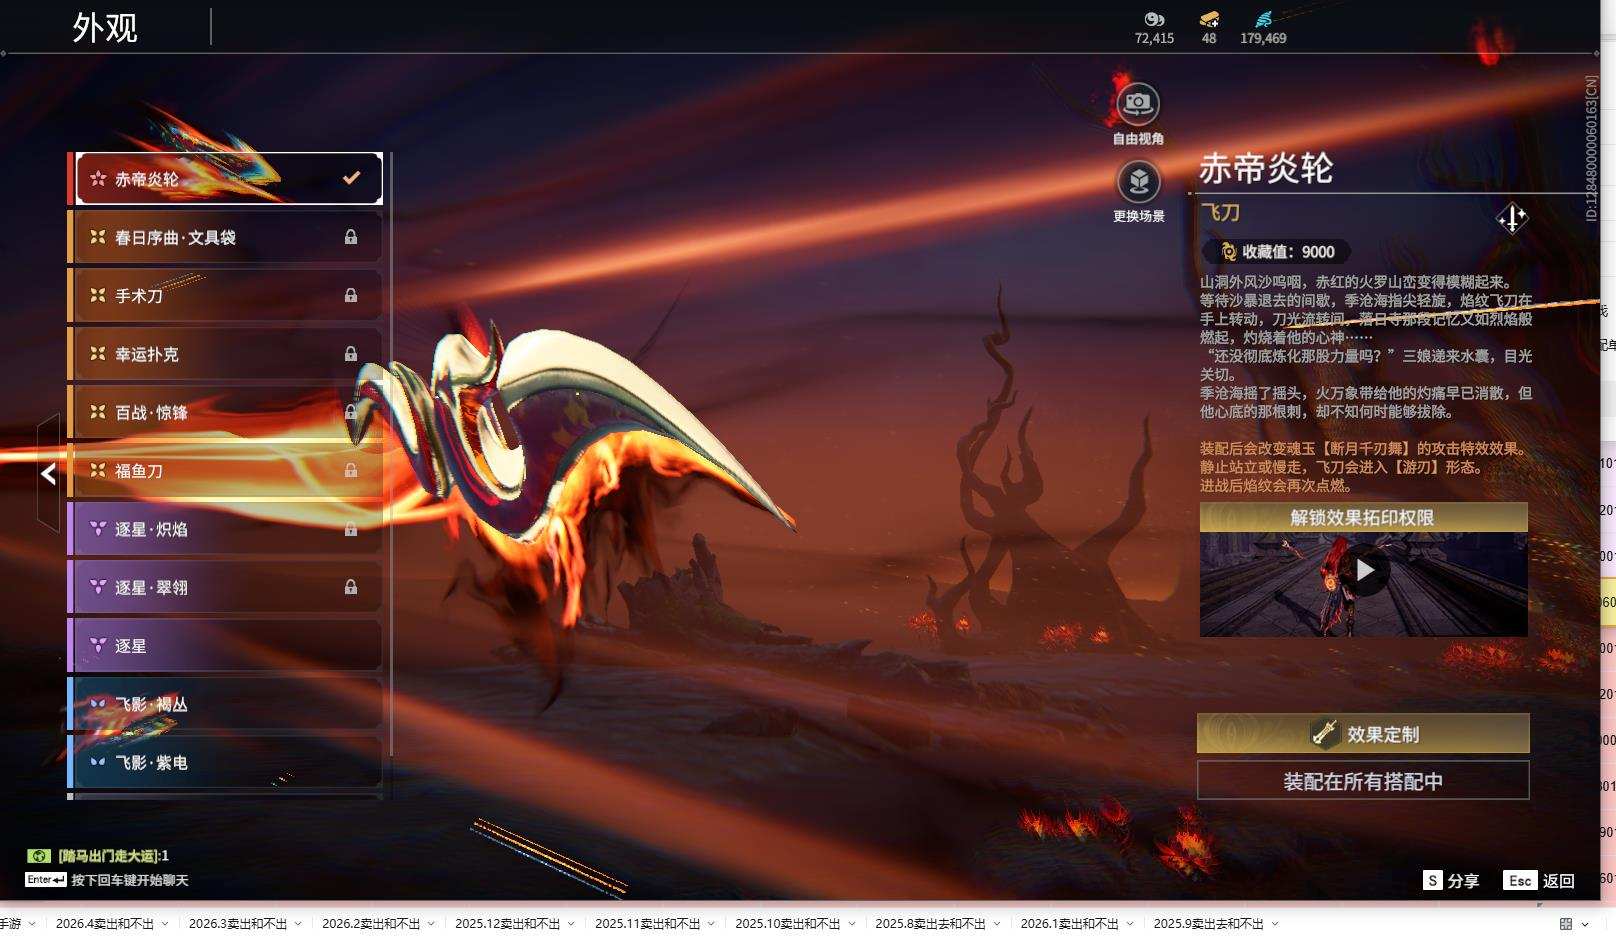This screenshot has width=1616, height=939.
Task: Click the weapon rotate icon next to 飞刀
Action: tap(1512, 219)
